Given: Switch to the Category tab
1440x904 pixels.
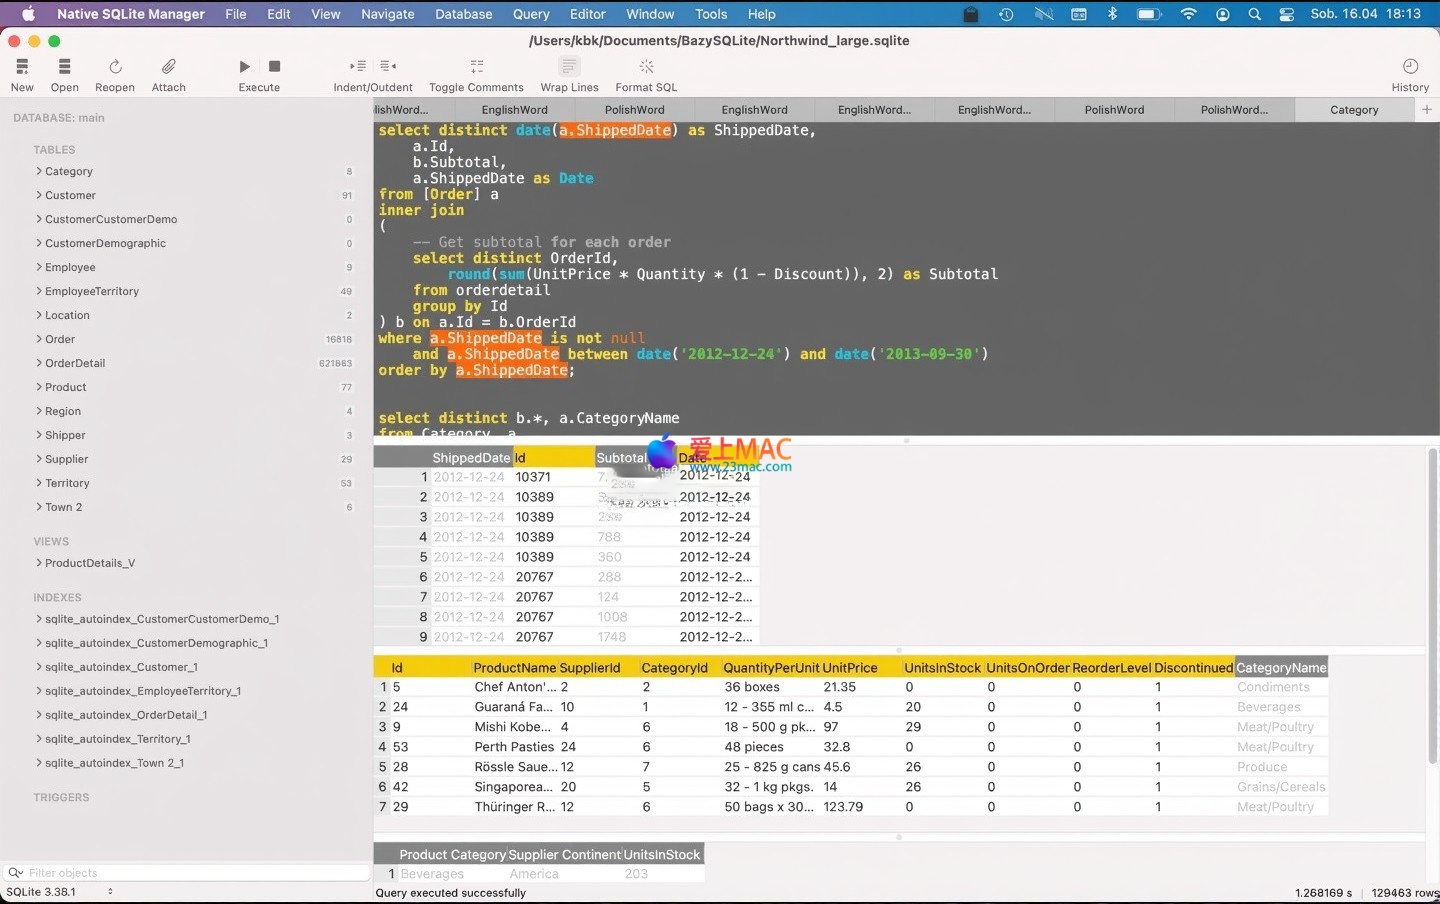Looking at the screenshot, I should tap(1354, 110).
